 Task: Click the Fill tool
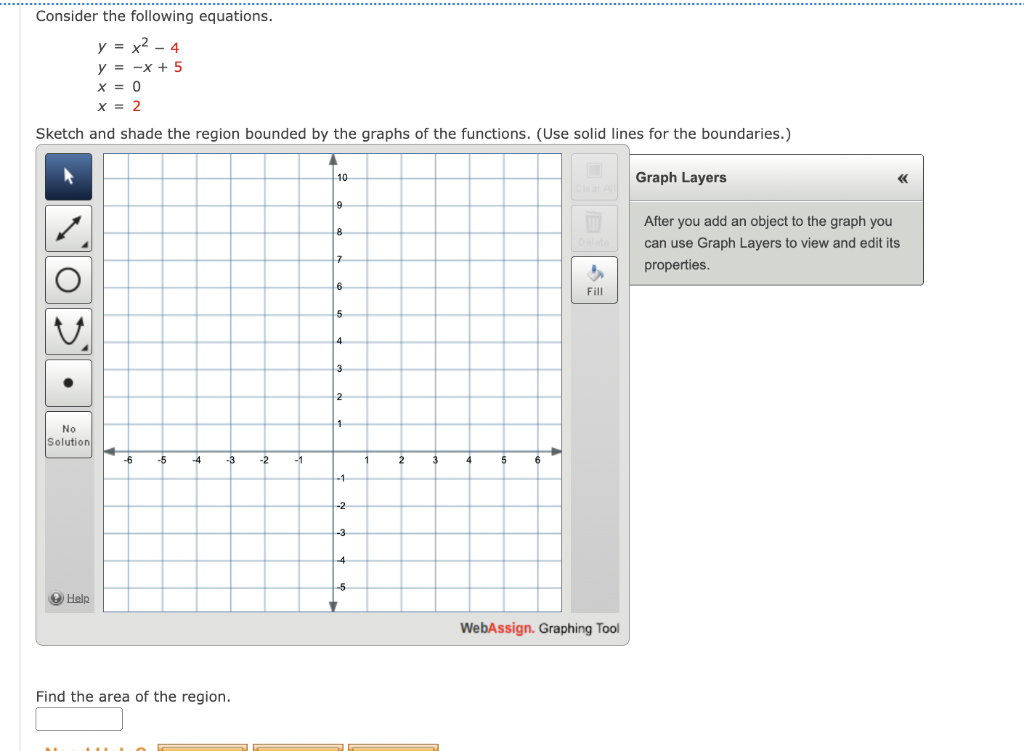pyautogui.click(x=594, y=279)
